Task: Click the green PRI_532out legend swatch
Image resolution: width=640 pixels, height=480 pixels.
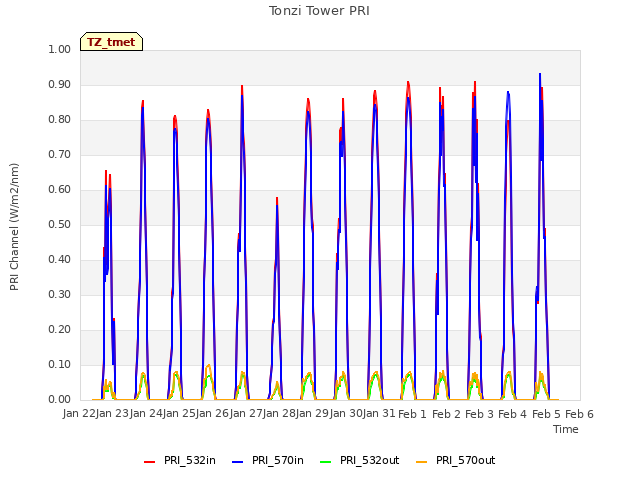Action: click(326, 462)
